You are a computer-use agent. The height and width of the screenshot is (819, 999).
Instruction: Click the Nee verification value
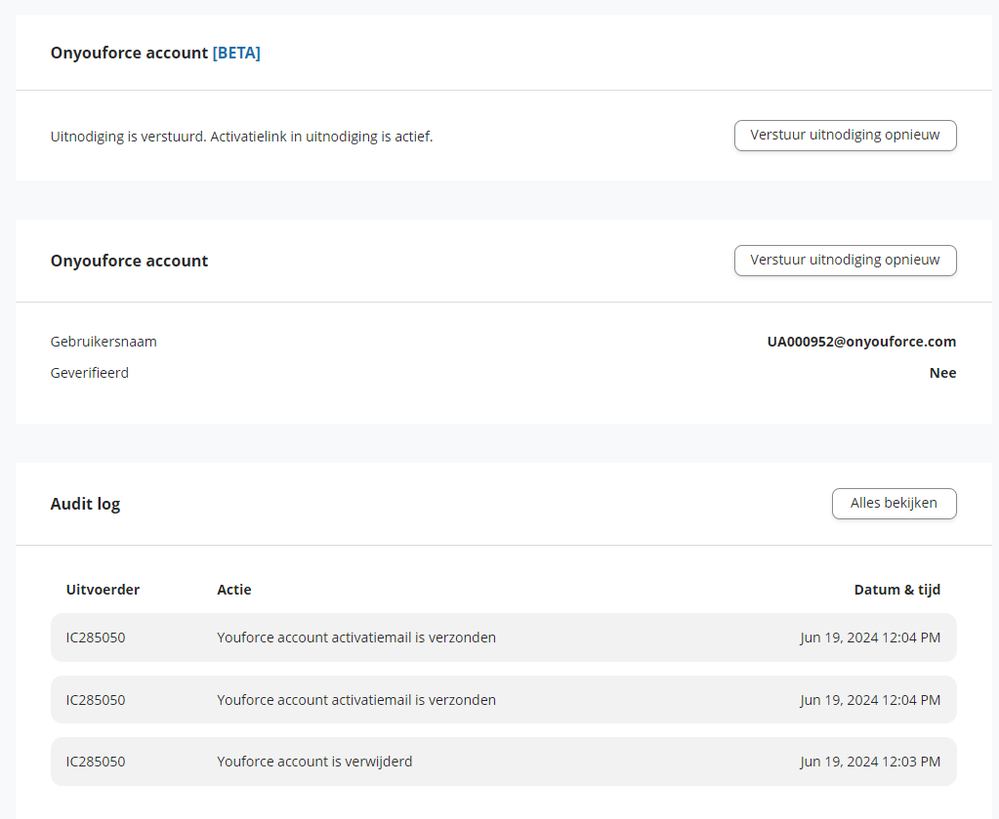point(942,373)
